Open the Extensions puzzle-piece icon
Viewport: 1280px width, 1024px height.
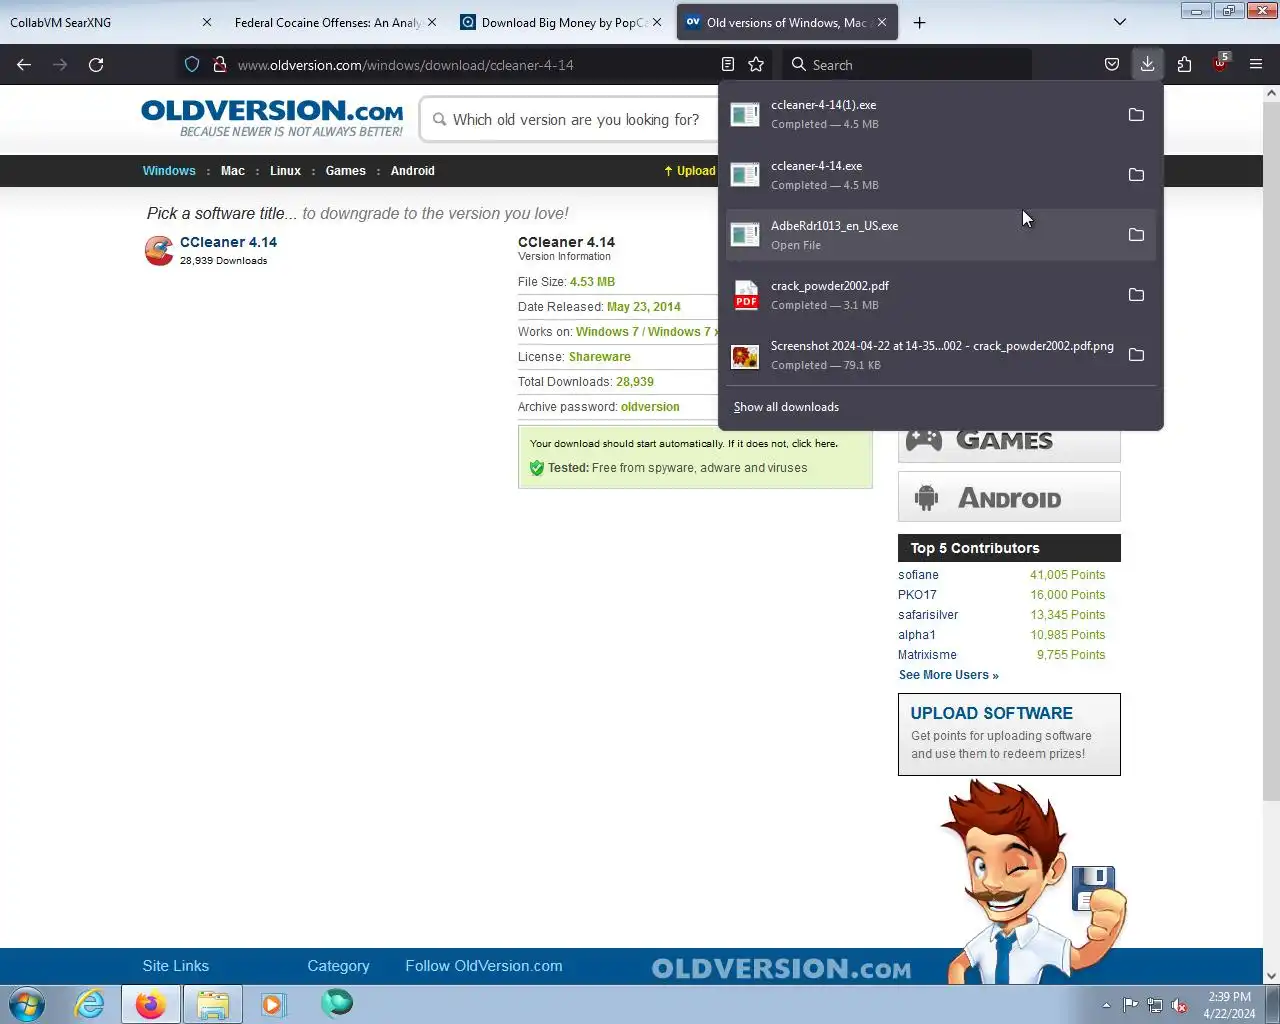(1184, 64)
